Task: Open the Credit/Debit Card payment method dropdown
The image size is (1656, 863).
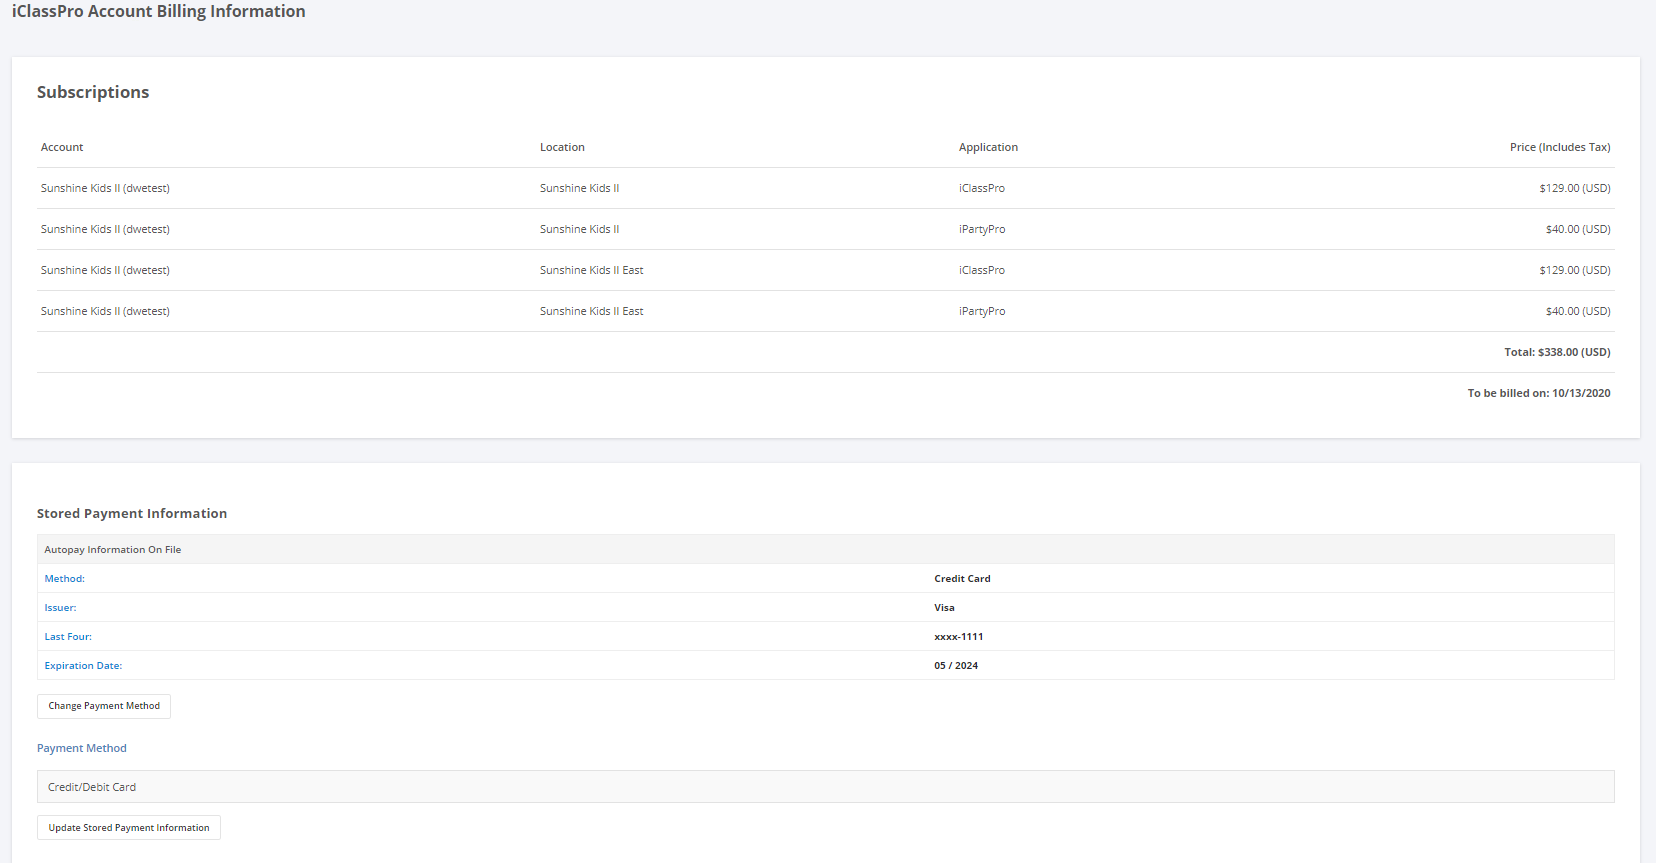Action: 826,787
